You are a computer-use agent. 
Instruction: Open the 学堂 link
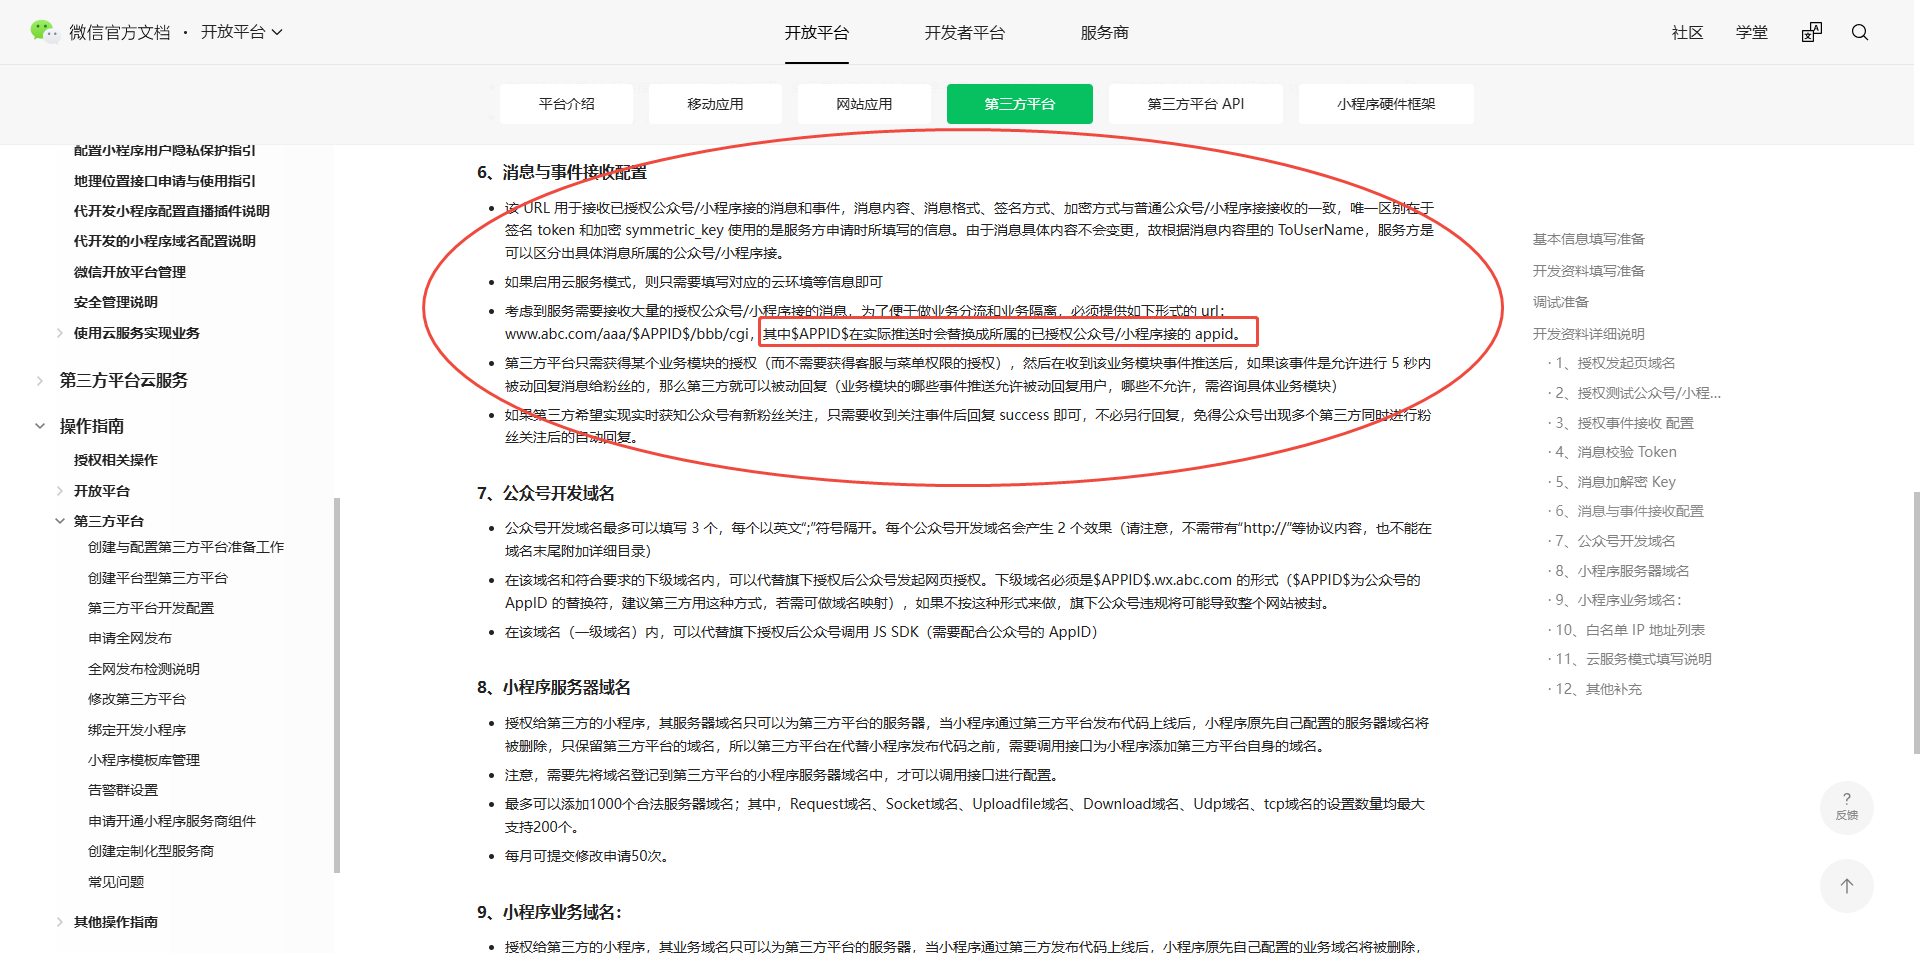tap(1752, 33)
